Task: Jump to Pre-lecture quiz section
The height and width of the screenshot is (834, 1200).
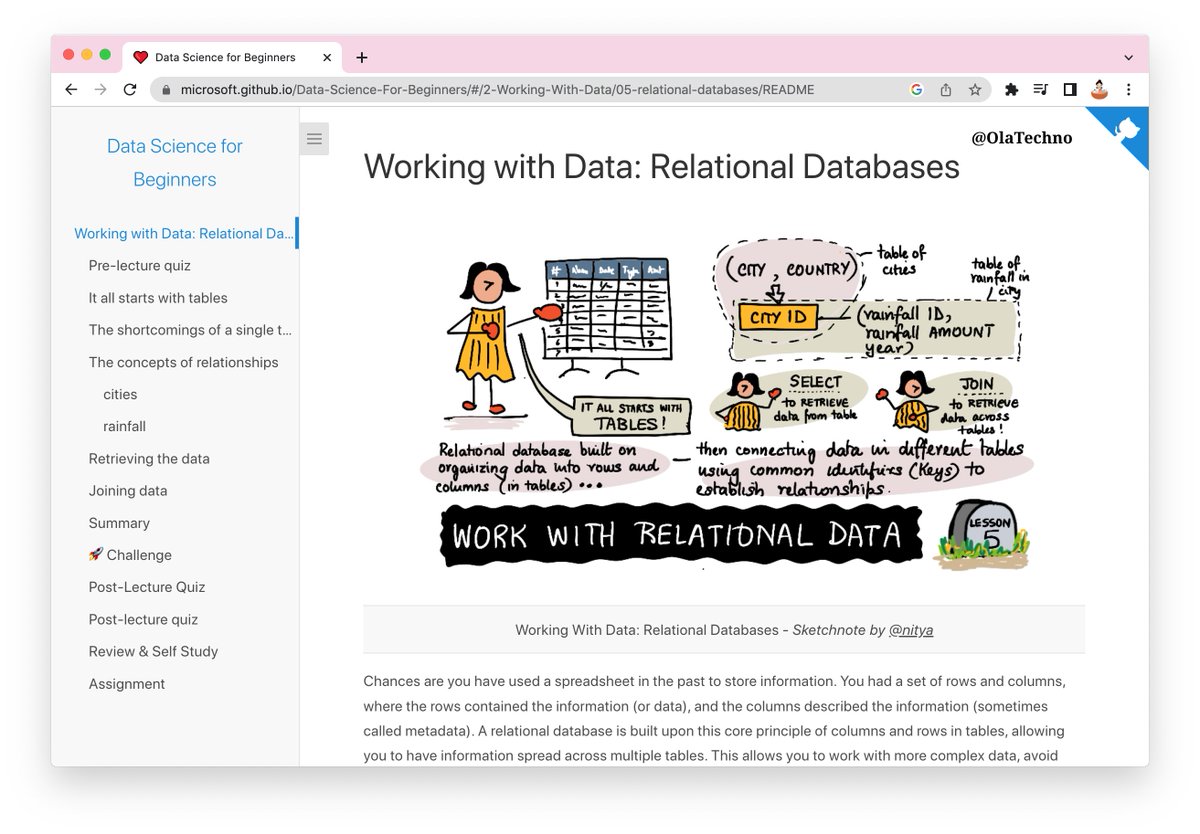Action: coord(139,265)
